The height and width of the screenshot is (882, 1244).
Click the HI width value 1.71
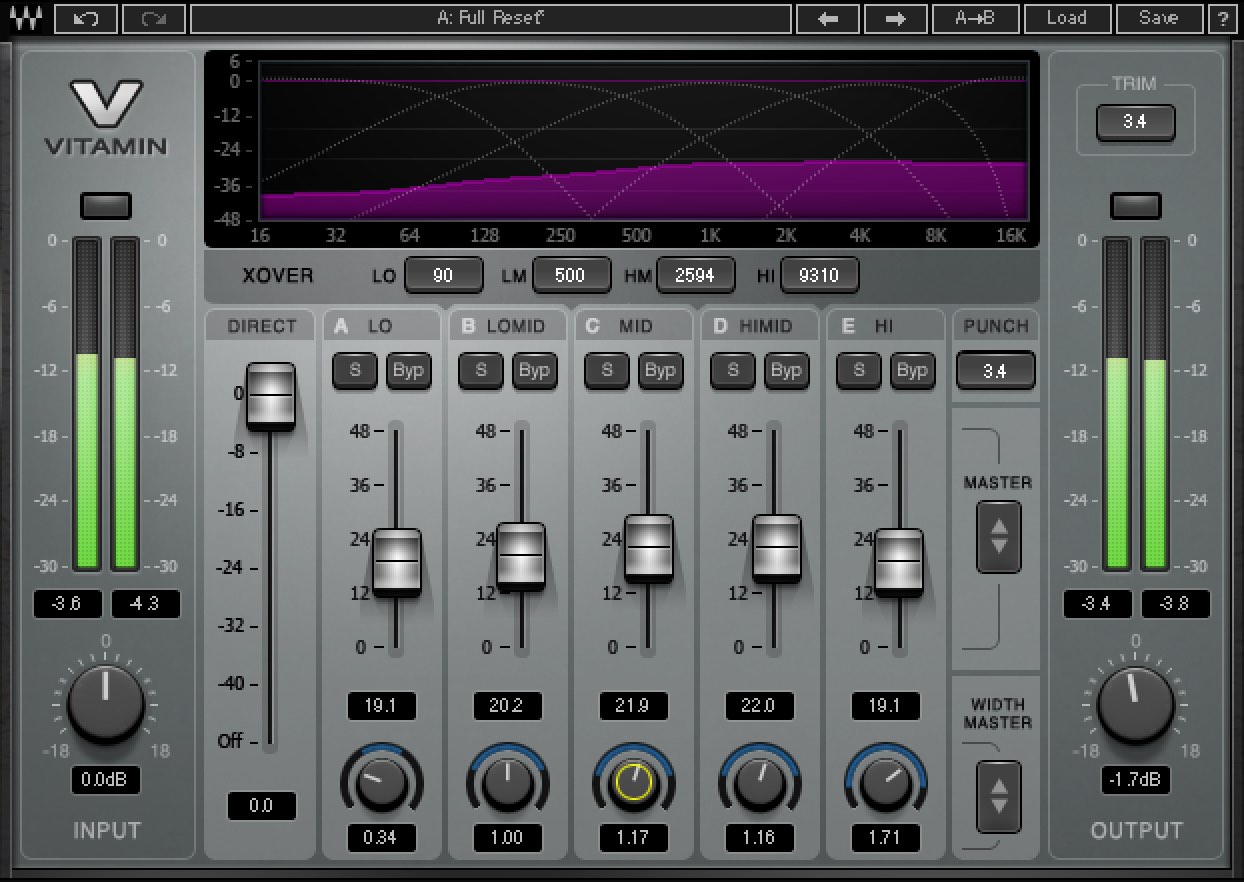click(885, 838)
